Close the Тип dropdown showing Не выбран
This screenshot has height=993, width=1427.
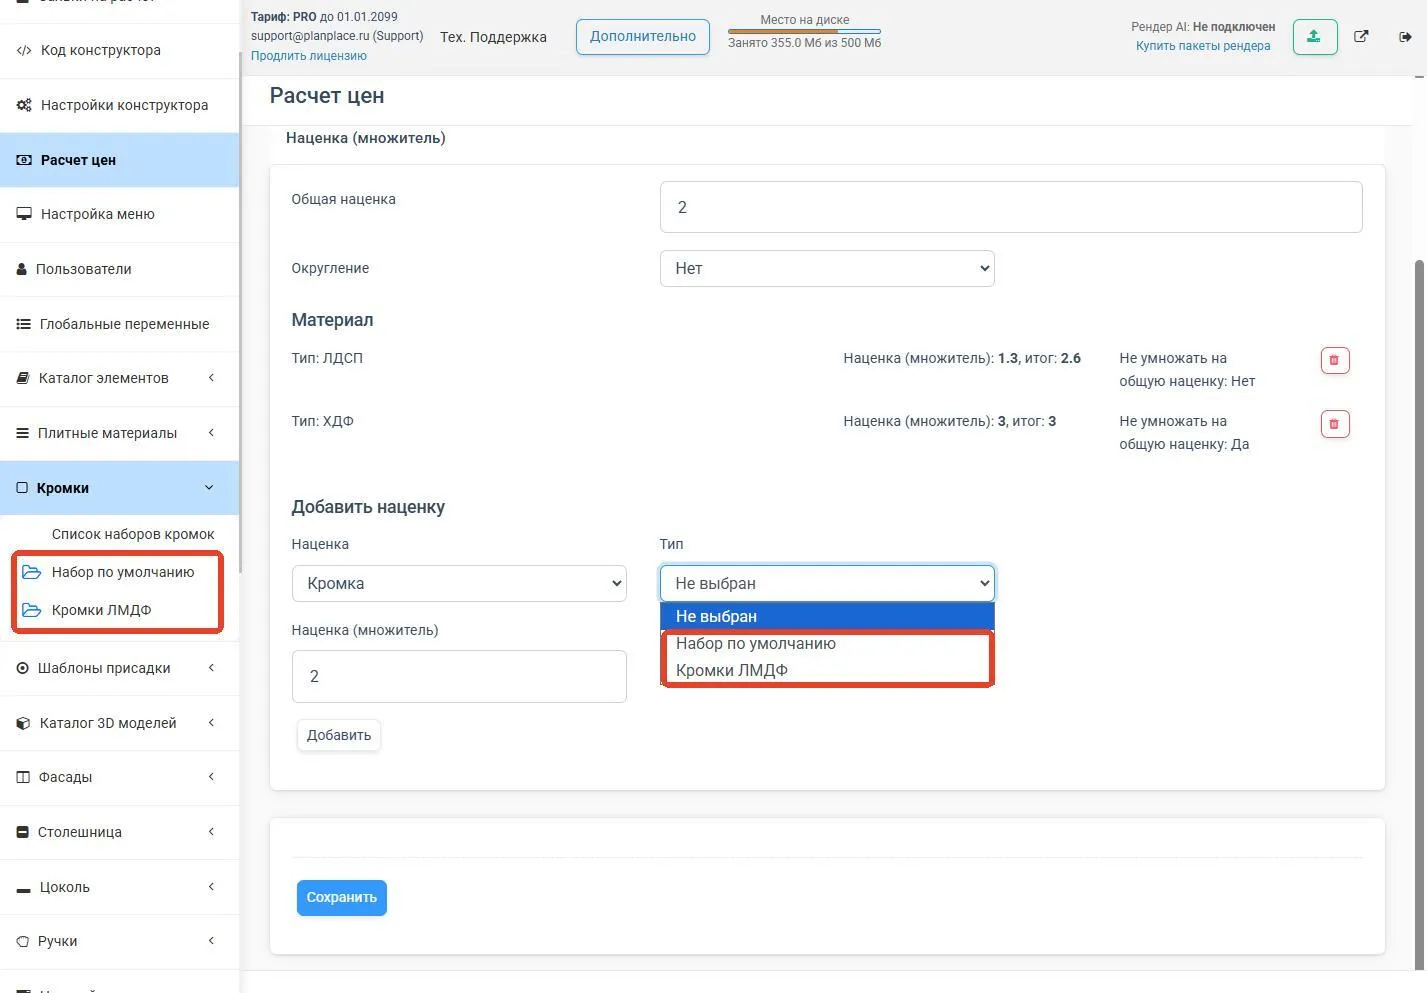pyautogui.click(x=827, y=583)
